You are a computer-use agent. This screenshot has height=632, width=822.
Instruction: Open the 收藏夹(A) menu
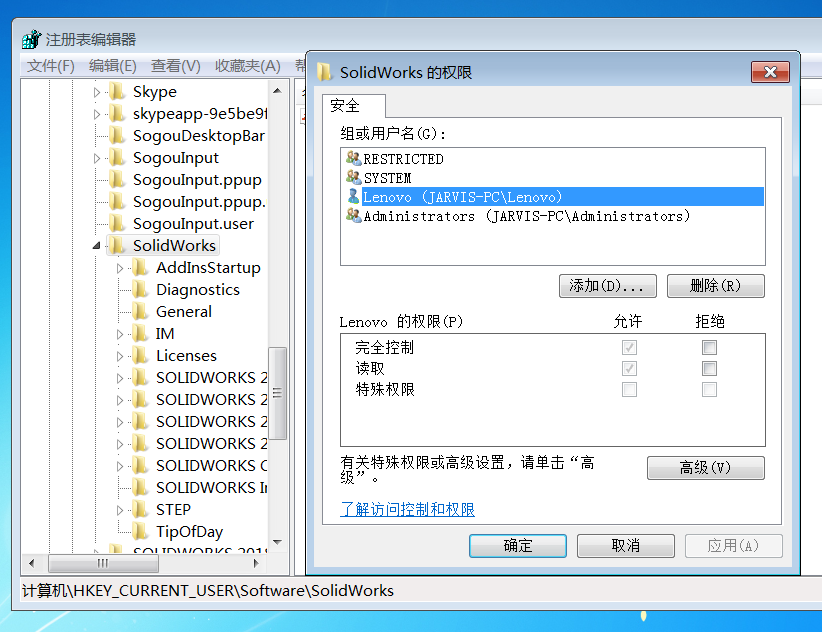click(x=247, y=66)
